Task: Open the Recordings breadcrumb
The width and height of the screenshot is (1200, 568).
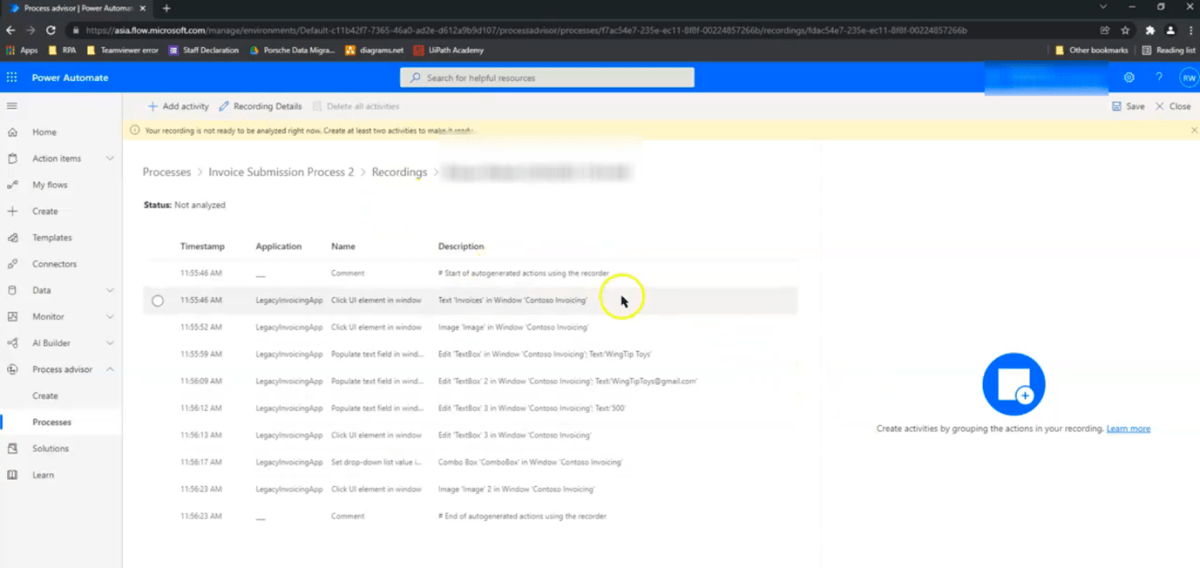Action: click(x=399, y=172)
